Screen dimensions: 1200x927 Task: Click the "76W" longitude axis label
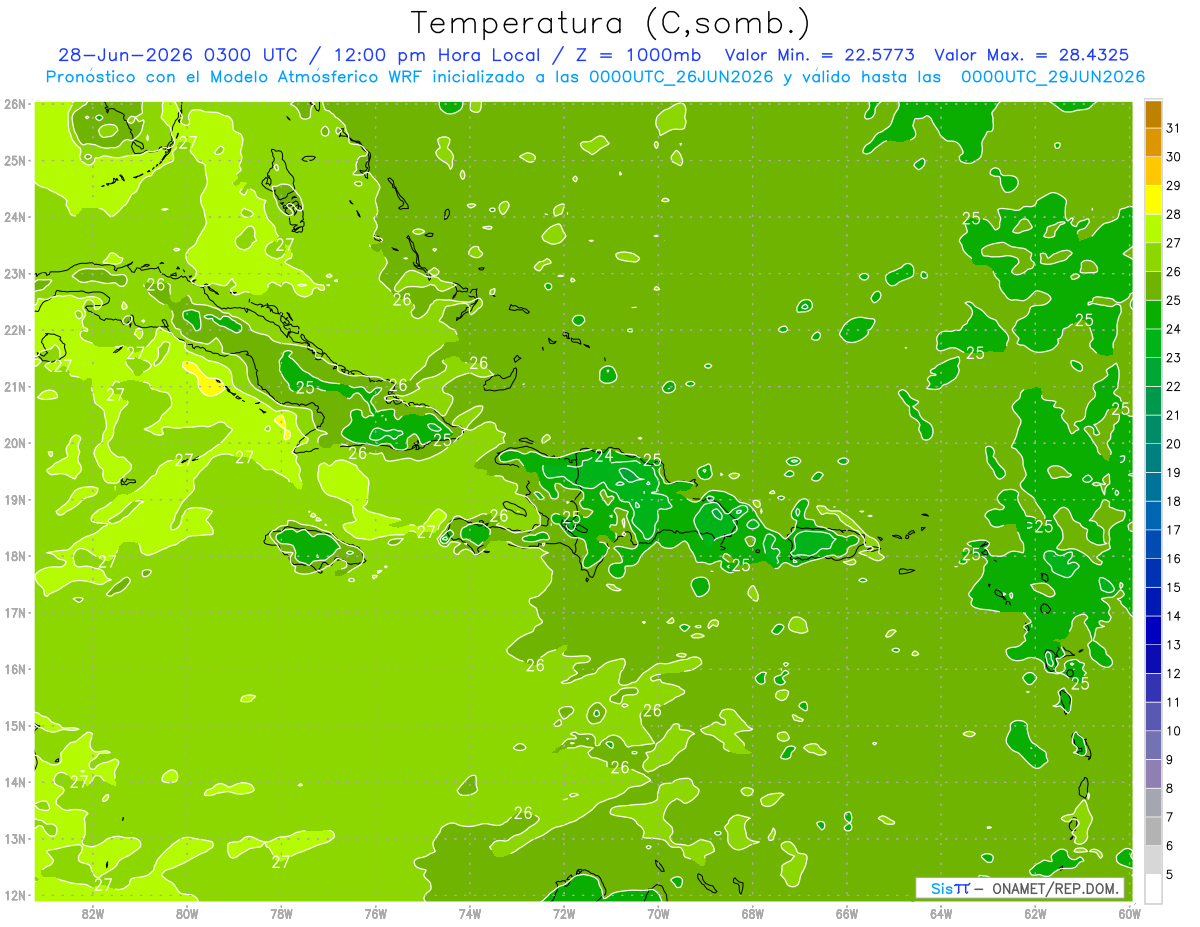click(375, 913)
